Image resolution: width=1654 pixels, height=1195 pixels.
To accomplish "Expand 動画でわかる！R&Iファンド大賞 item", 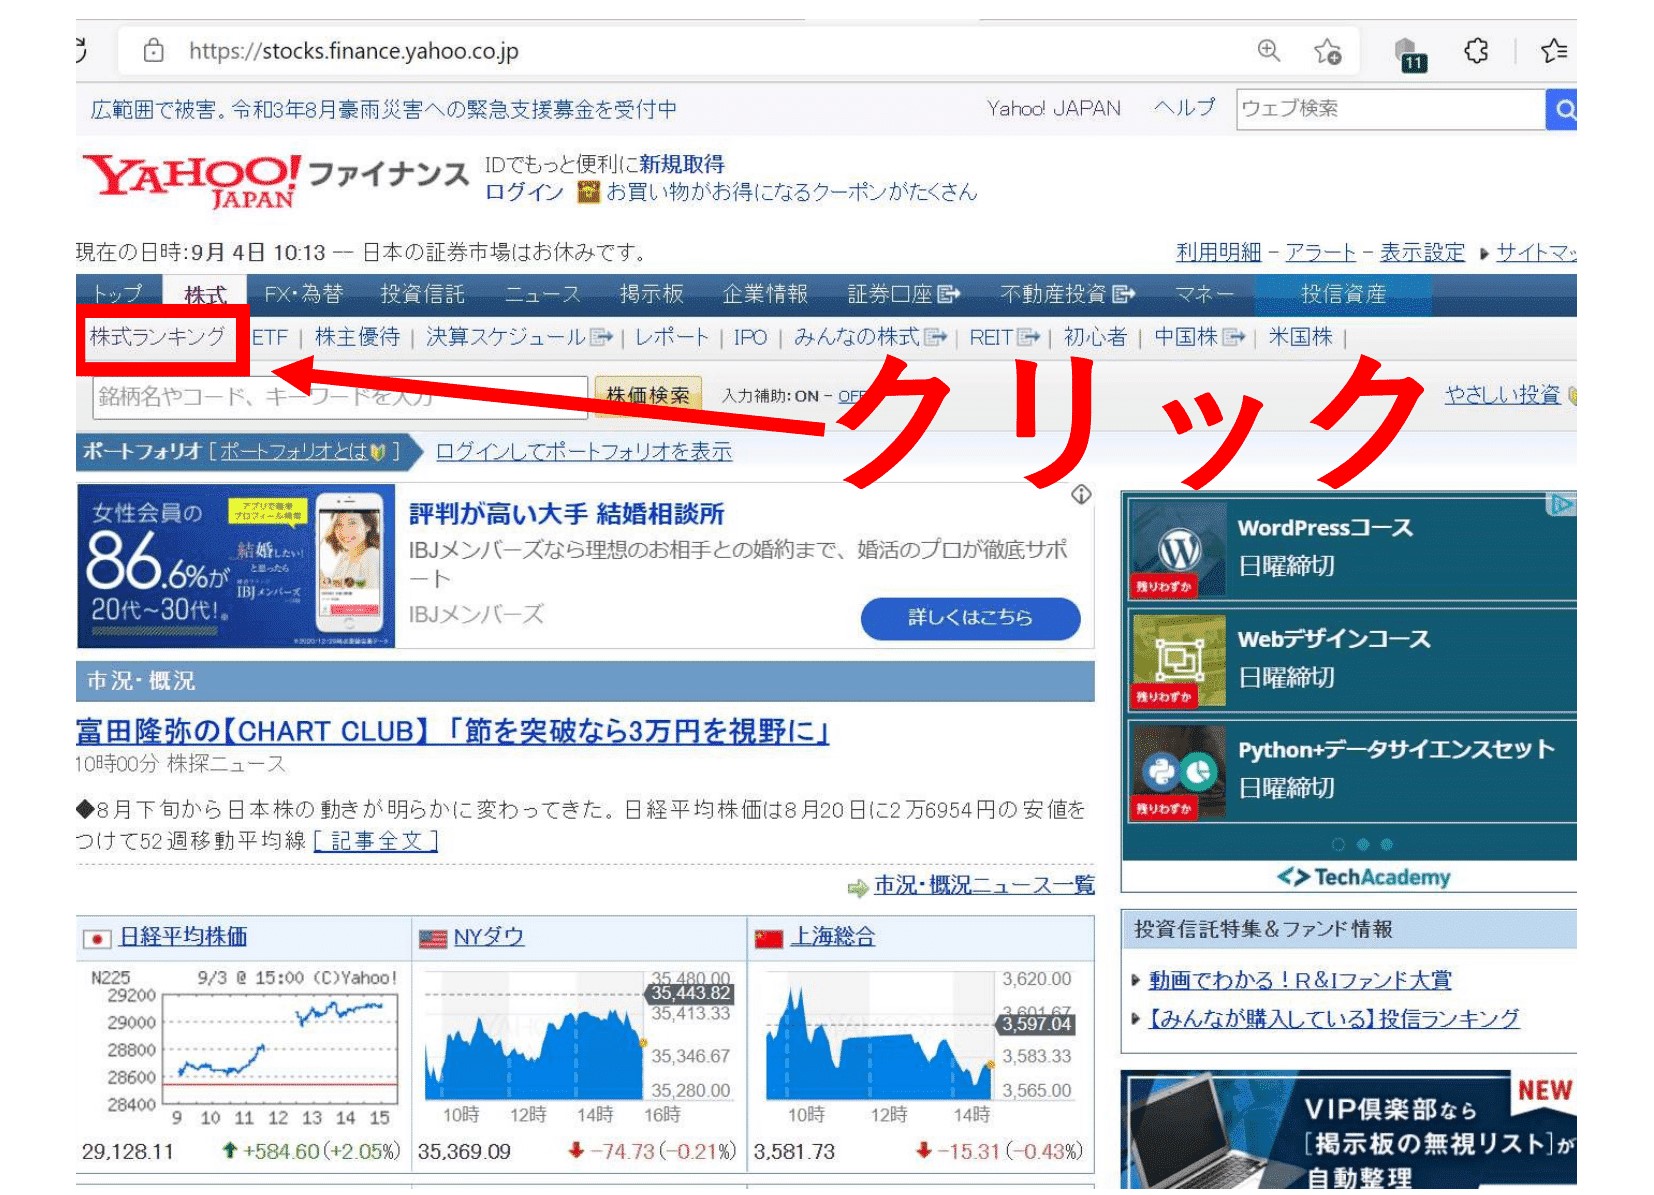I will (x=1135, y=980).
